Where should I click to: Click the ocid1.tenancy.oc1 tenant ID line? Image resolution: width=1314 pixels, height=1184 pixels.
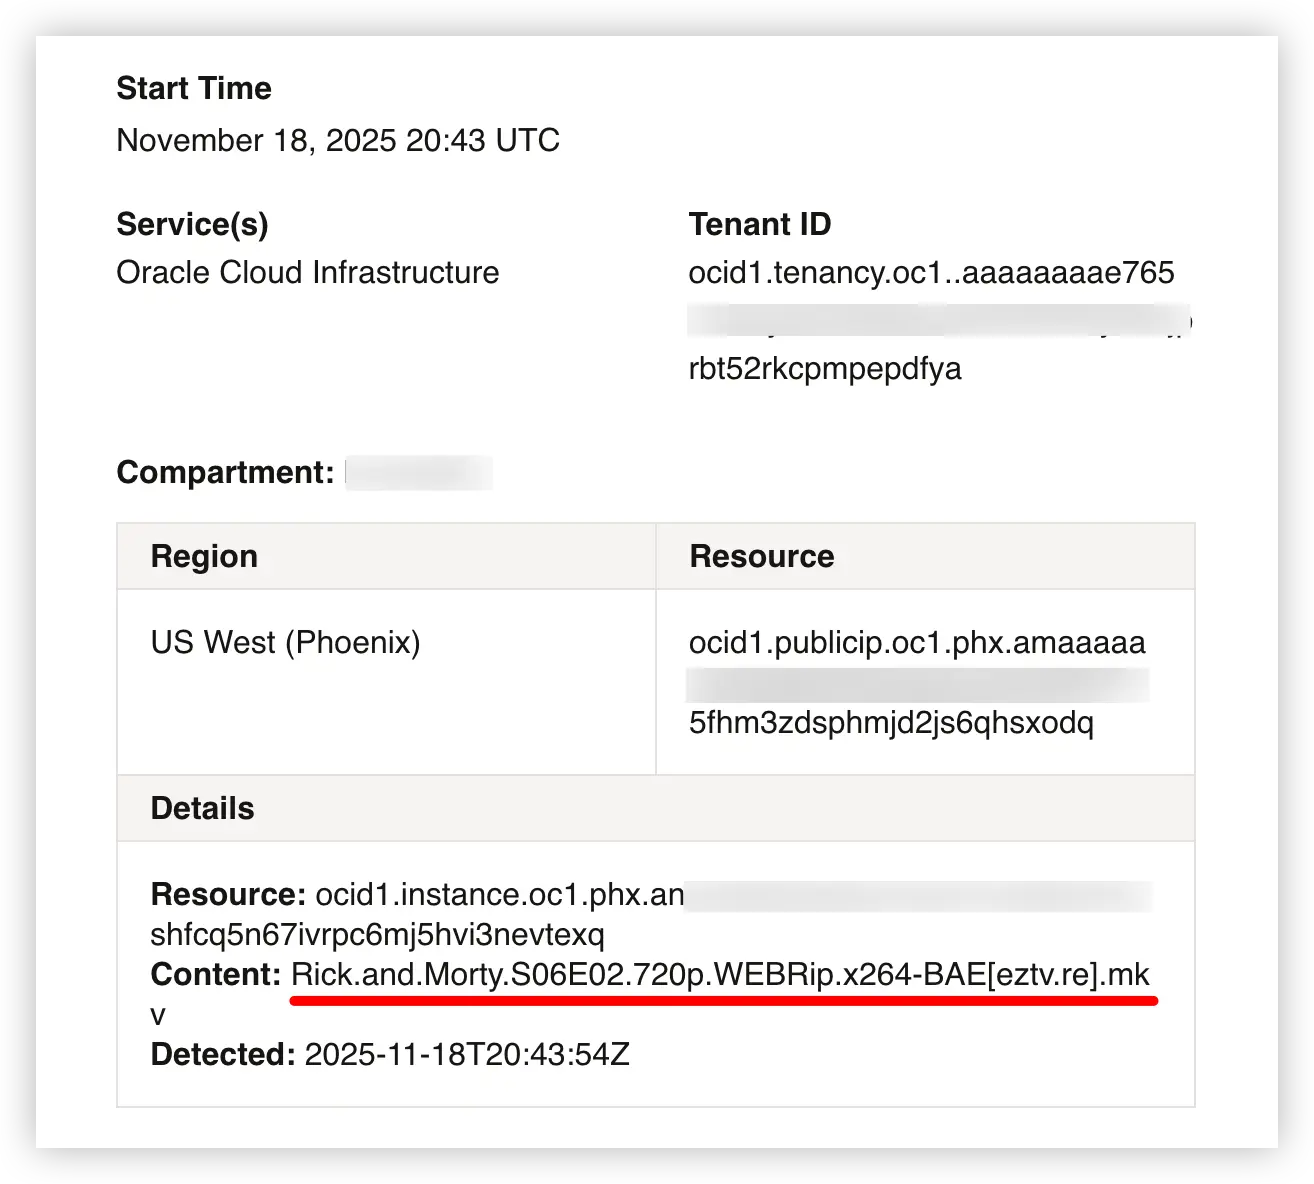point(930,272)
